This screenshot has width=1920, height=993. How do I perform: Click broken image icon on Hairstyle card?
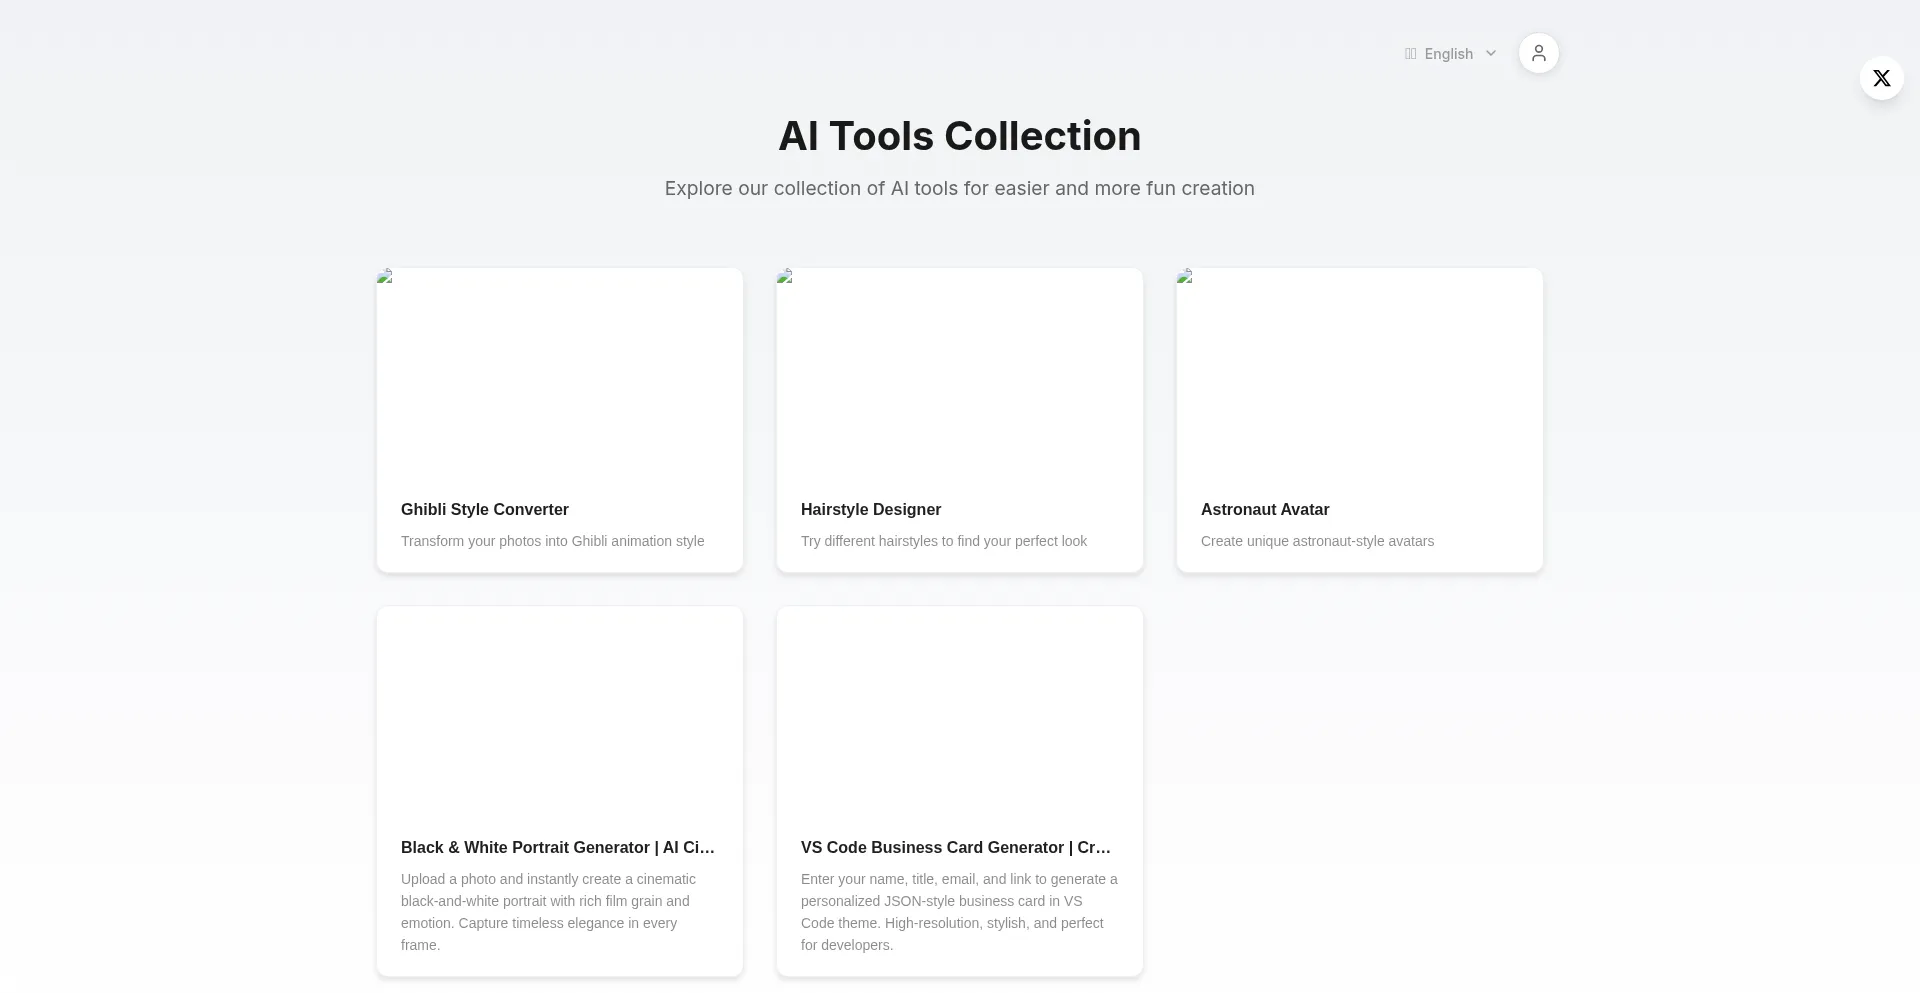point(785,276)
